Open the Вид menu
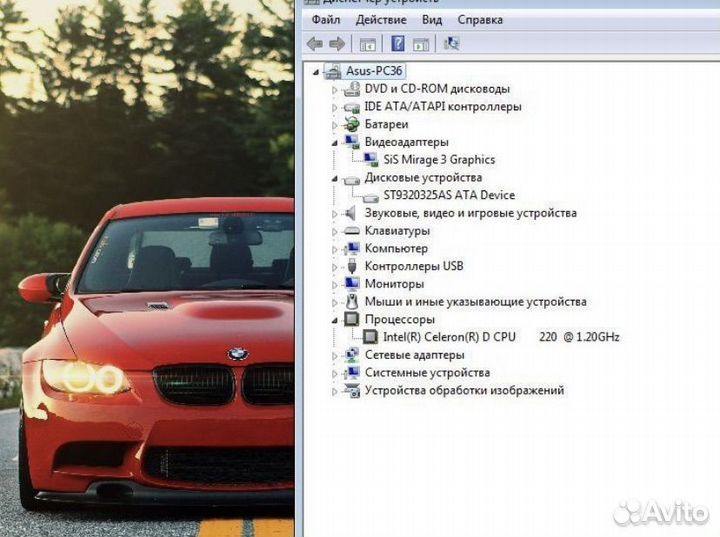720x537 pixels. click(432, 20)
